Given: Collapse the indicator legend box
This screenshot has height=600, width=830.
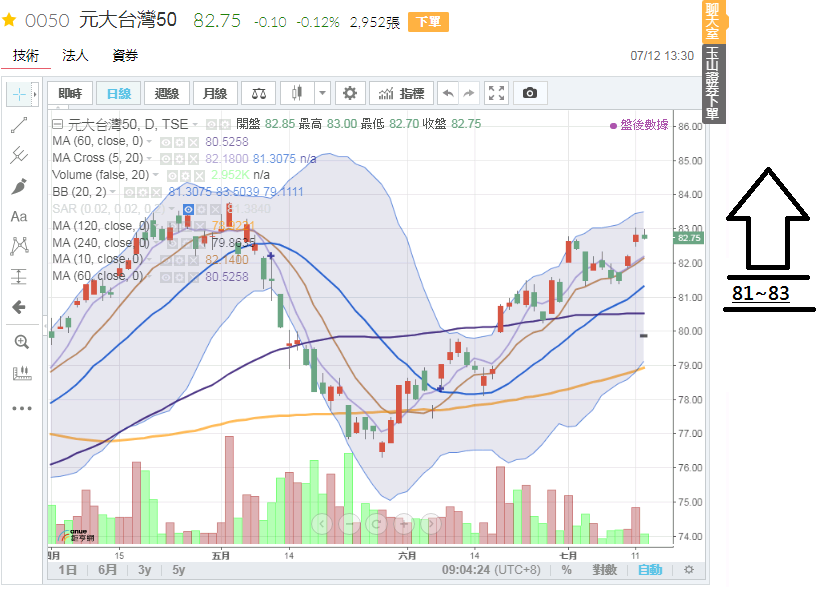Looking at the screenshot, I should point(57,124).
